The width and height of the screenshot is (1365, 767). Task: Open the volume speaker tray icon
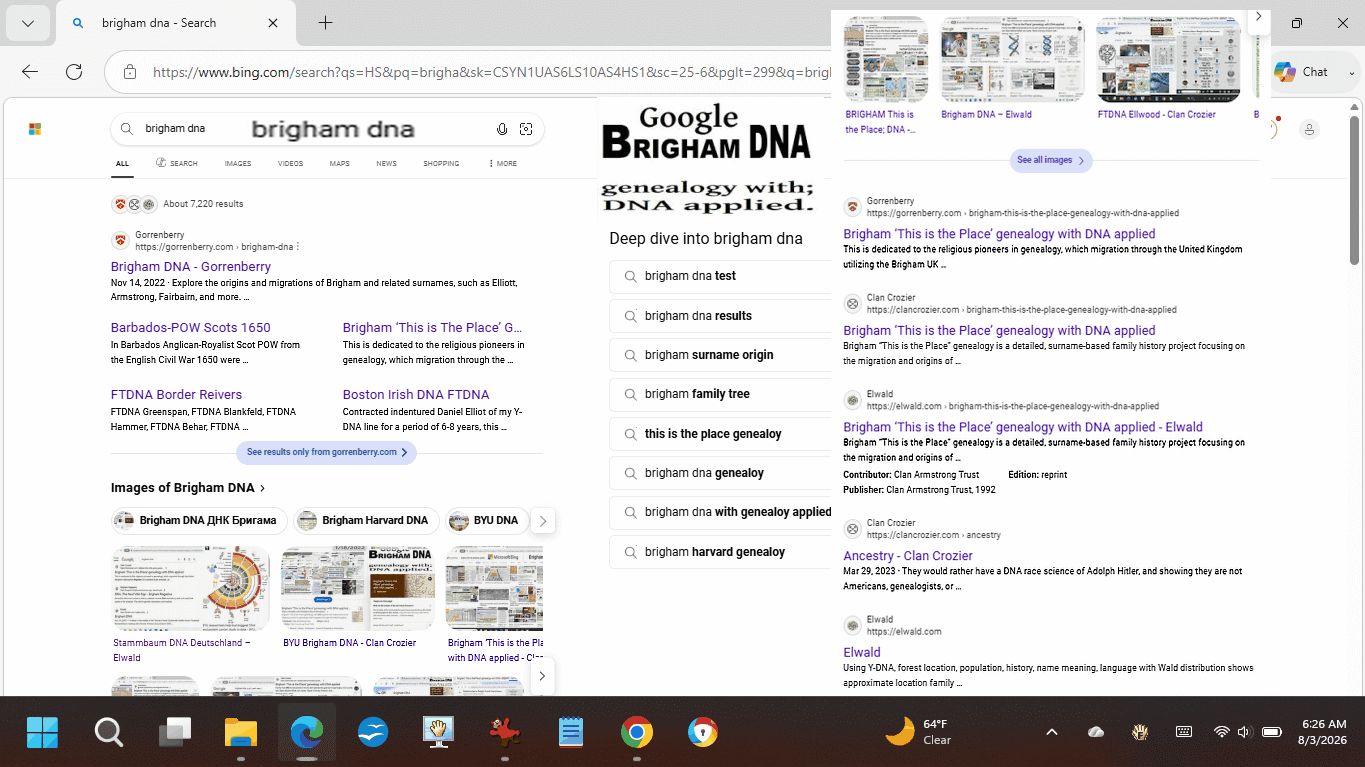1245,732
